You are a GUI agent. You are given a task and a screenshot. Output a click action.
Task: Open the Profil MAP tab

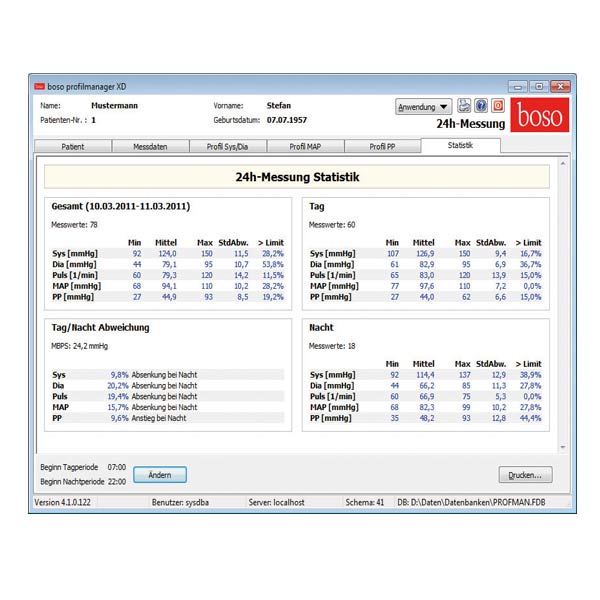pyautogui.click(x=305, y=147)
